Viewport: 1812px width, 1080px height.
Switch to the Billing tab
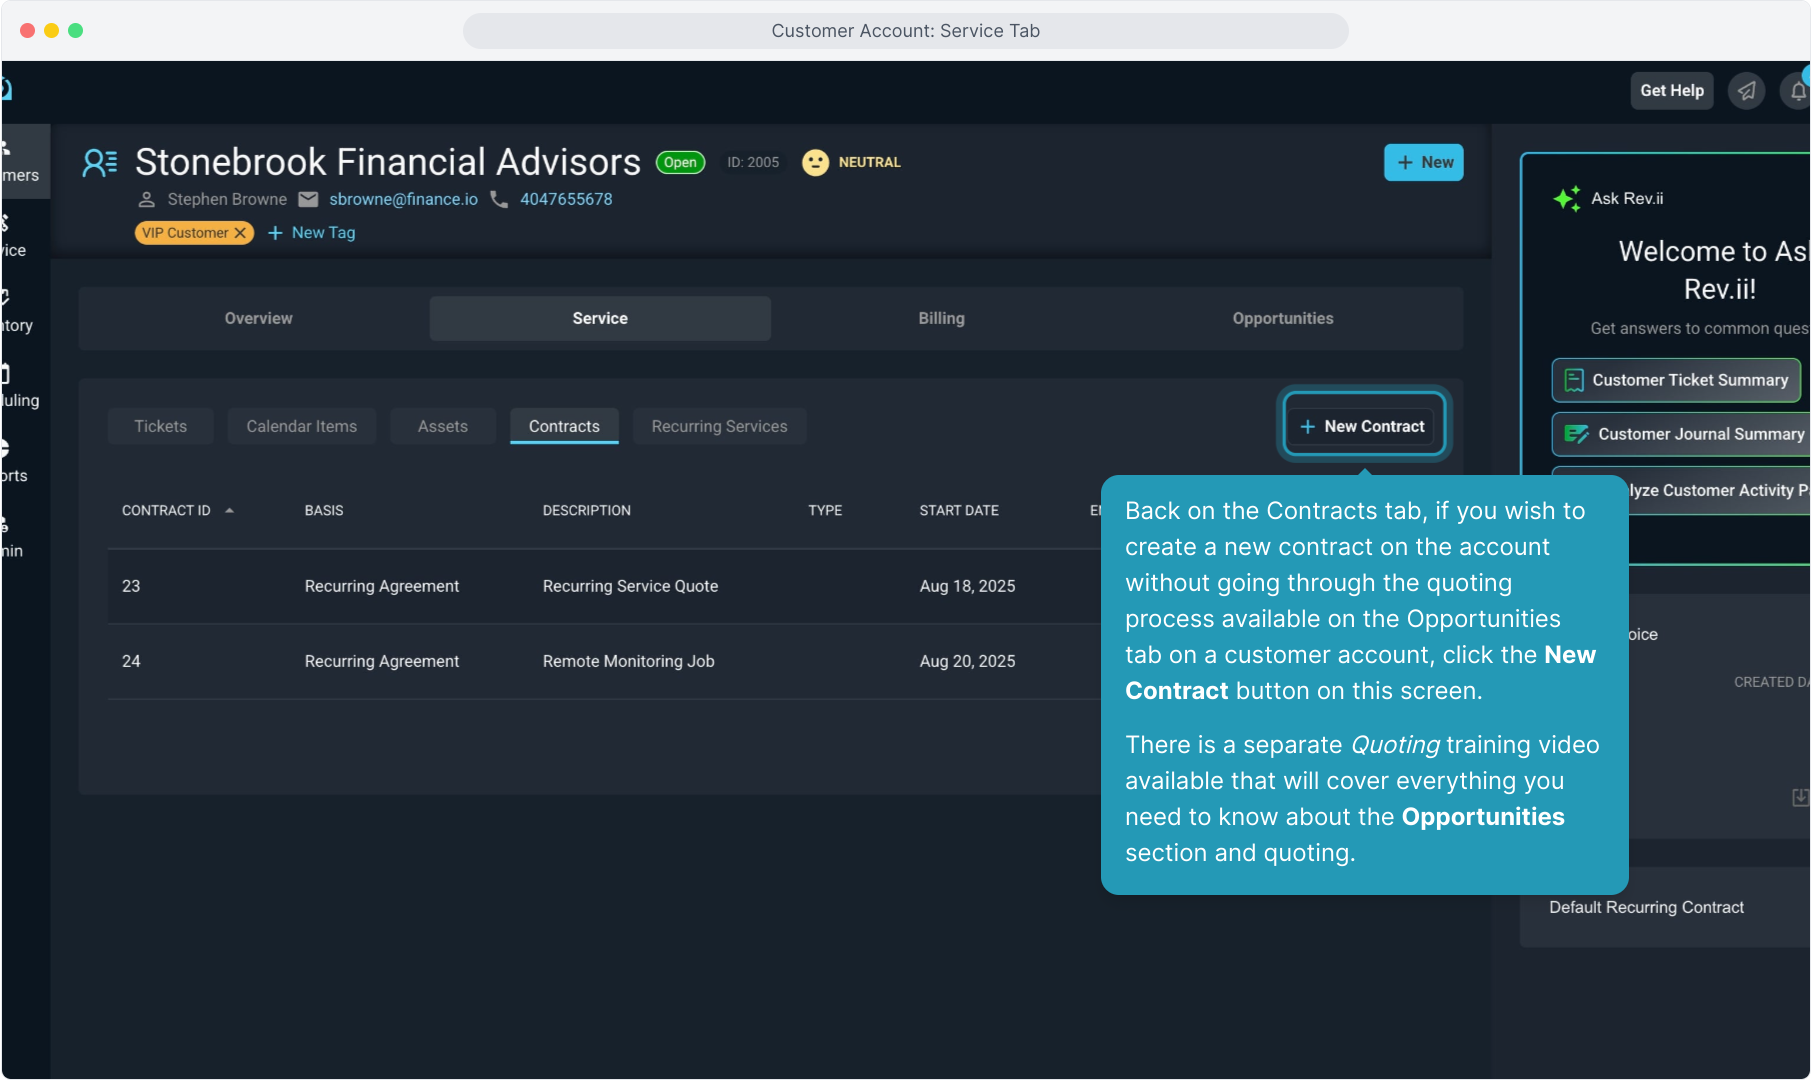pos(941,318)
